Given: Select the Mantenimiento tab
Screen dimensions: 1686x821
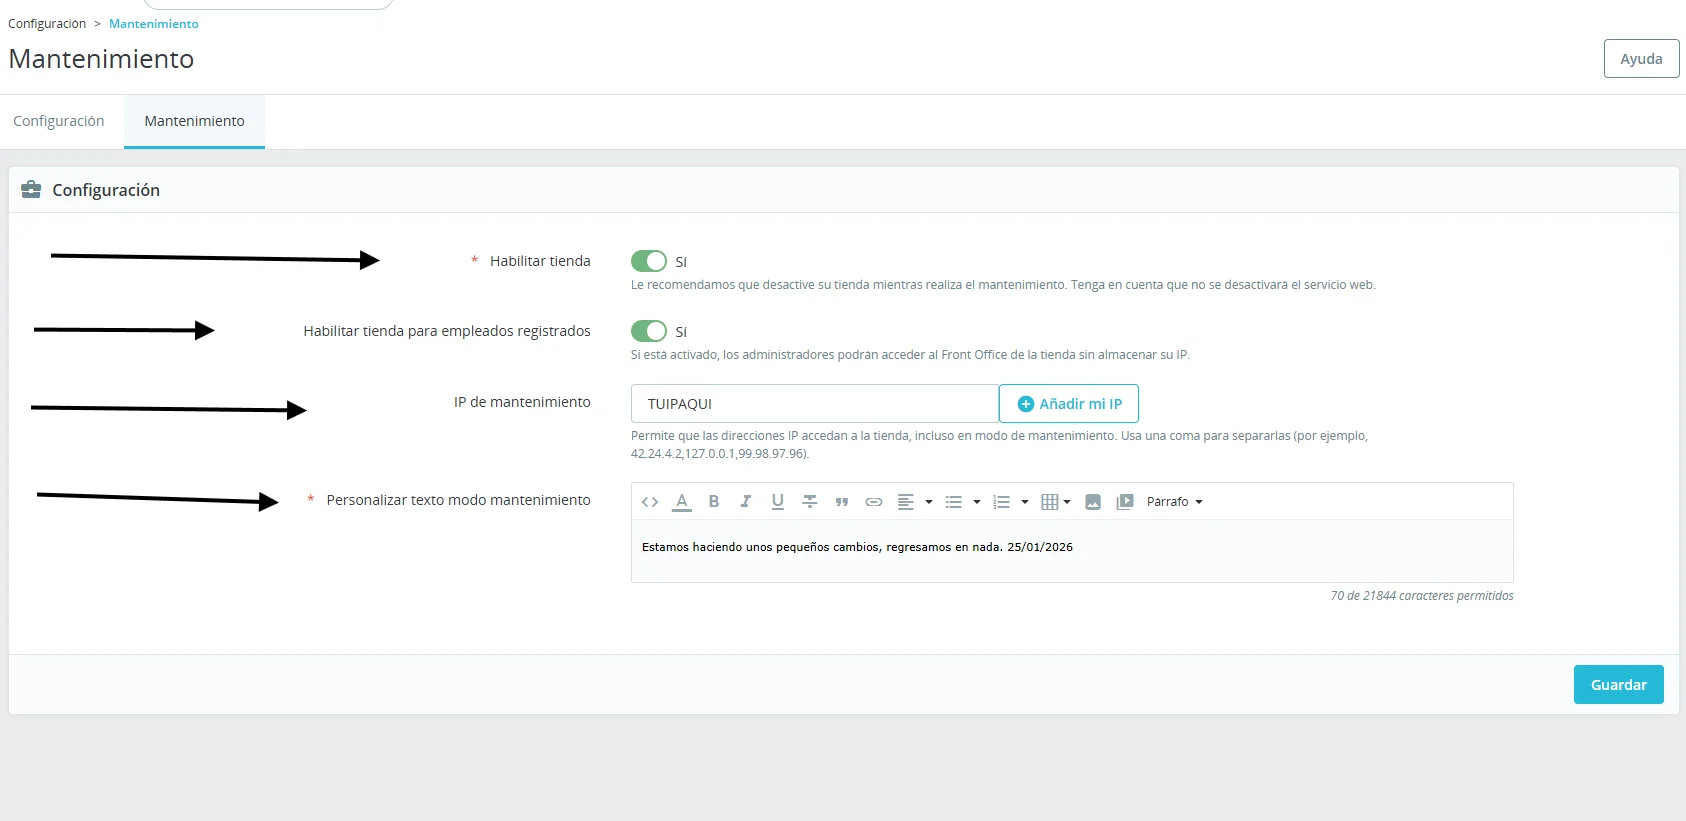Looking at the screenshot, I should pyautogui.click(x=194, y=121).
